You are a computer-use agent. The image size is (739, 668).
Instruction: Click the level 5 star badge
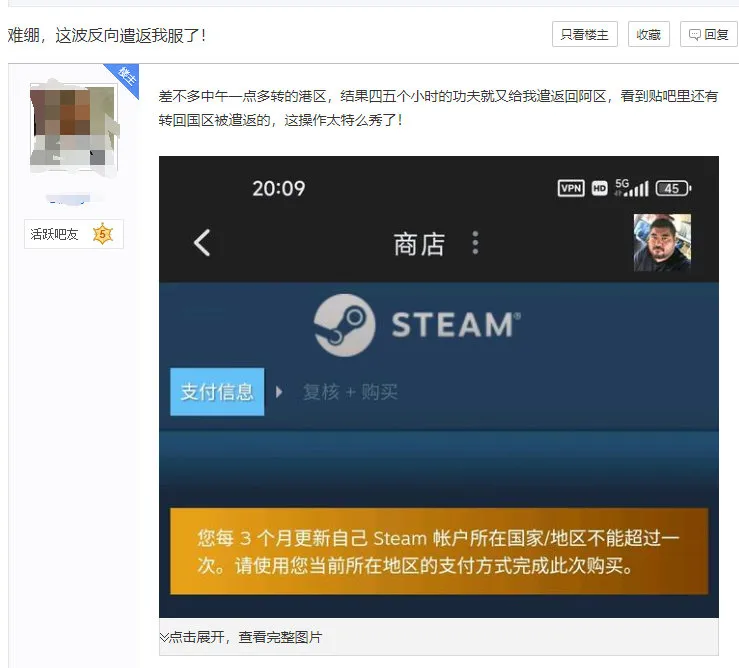(102, 234)
